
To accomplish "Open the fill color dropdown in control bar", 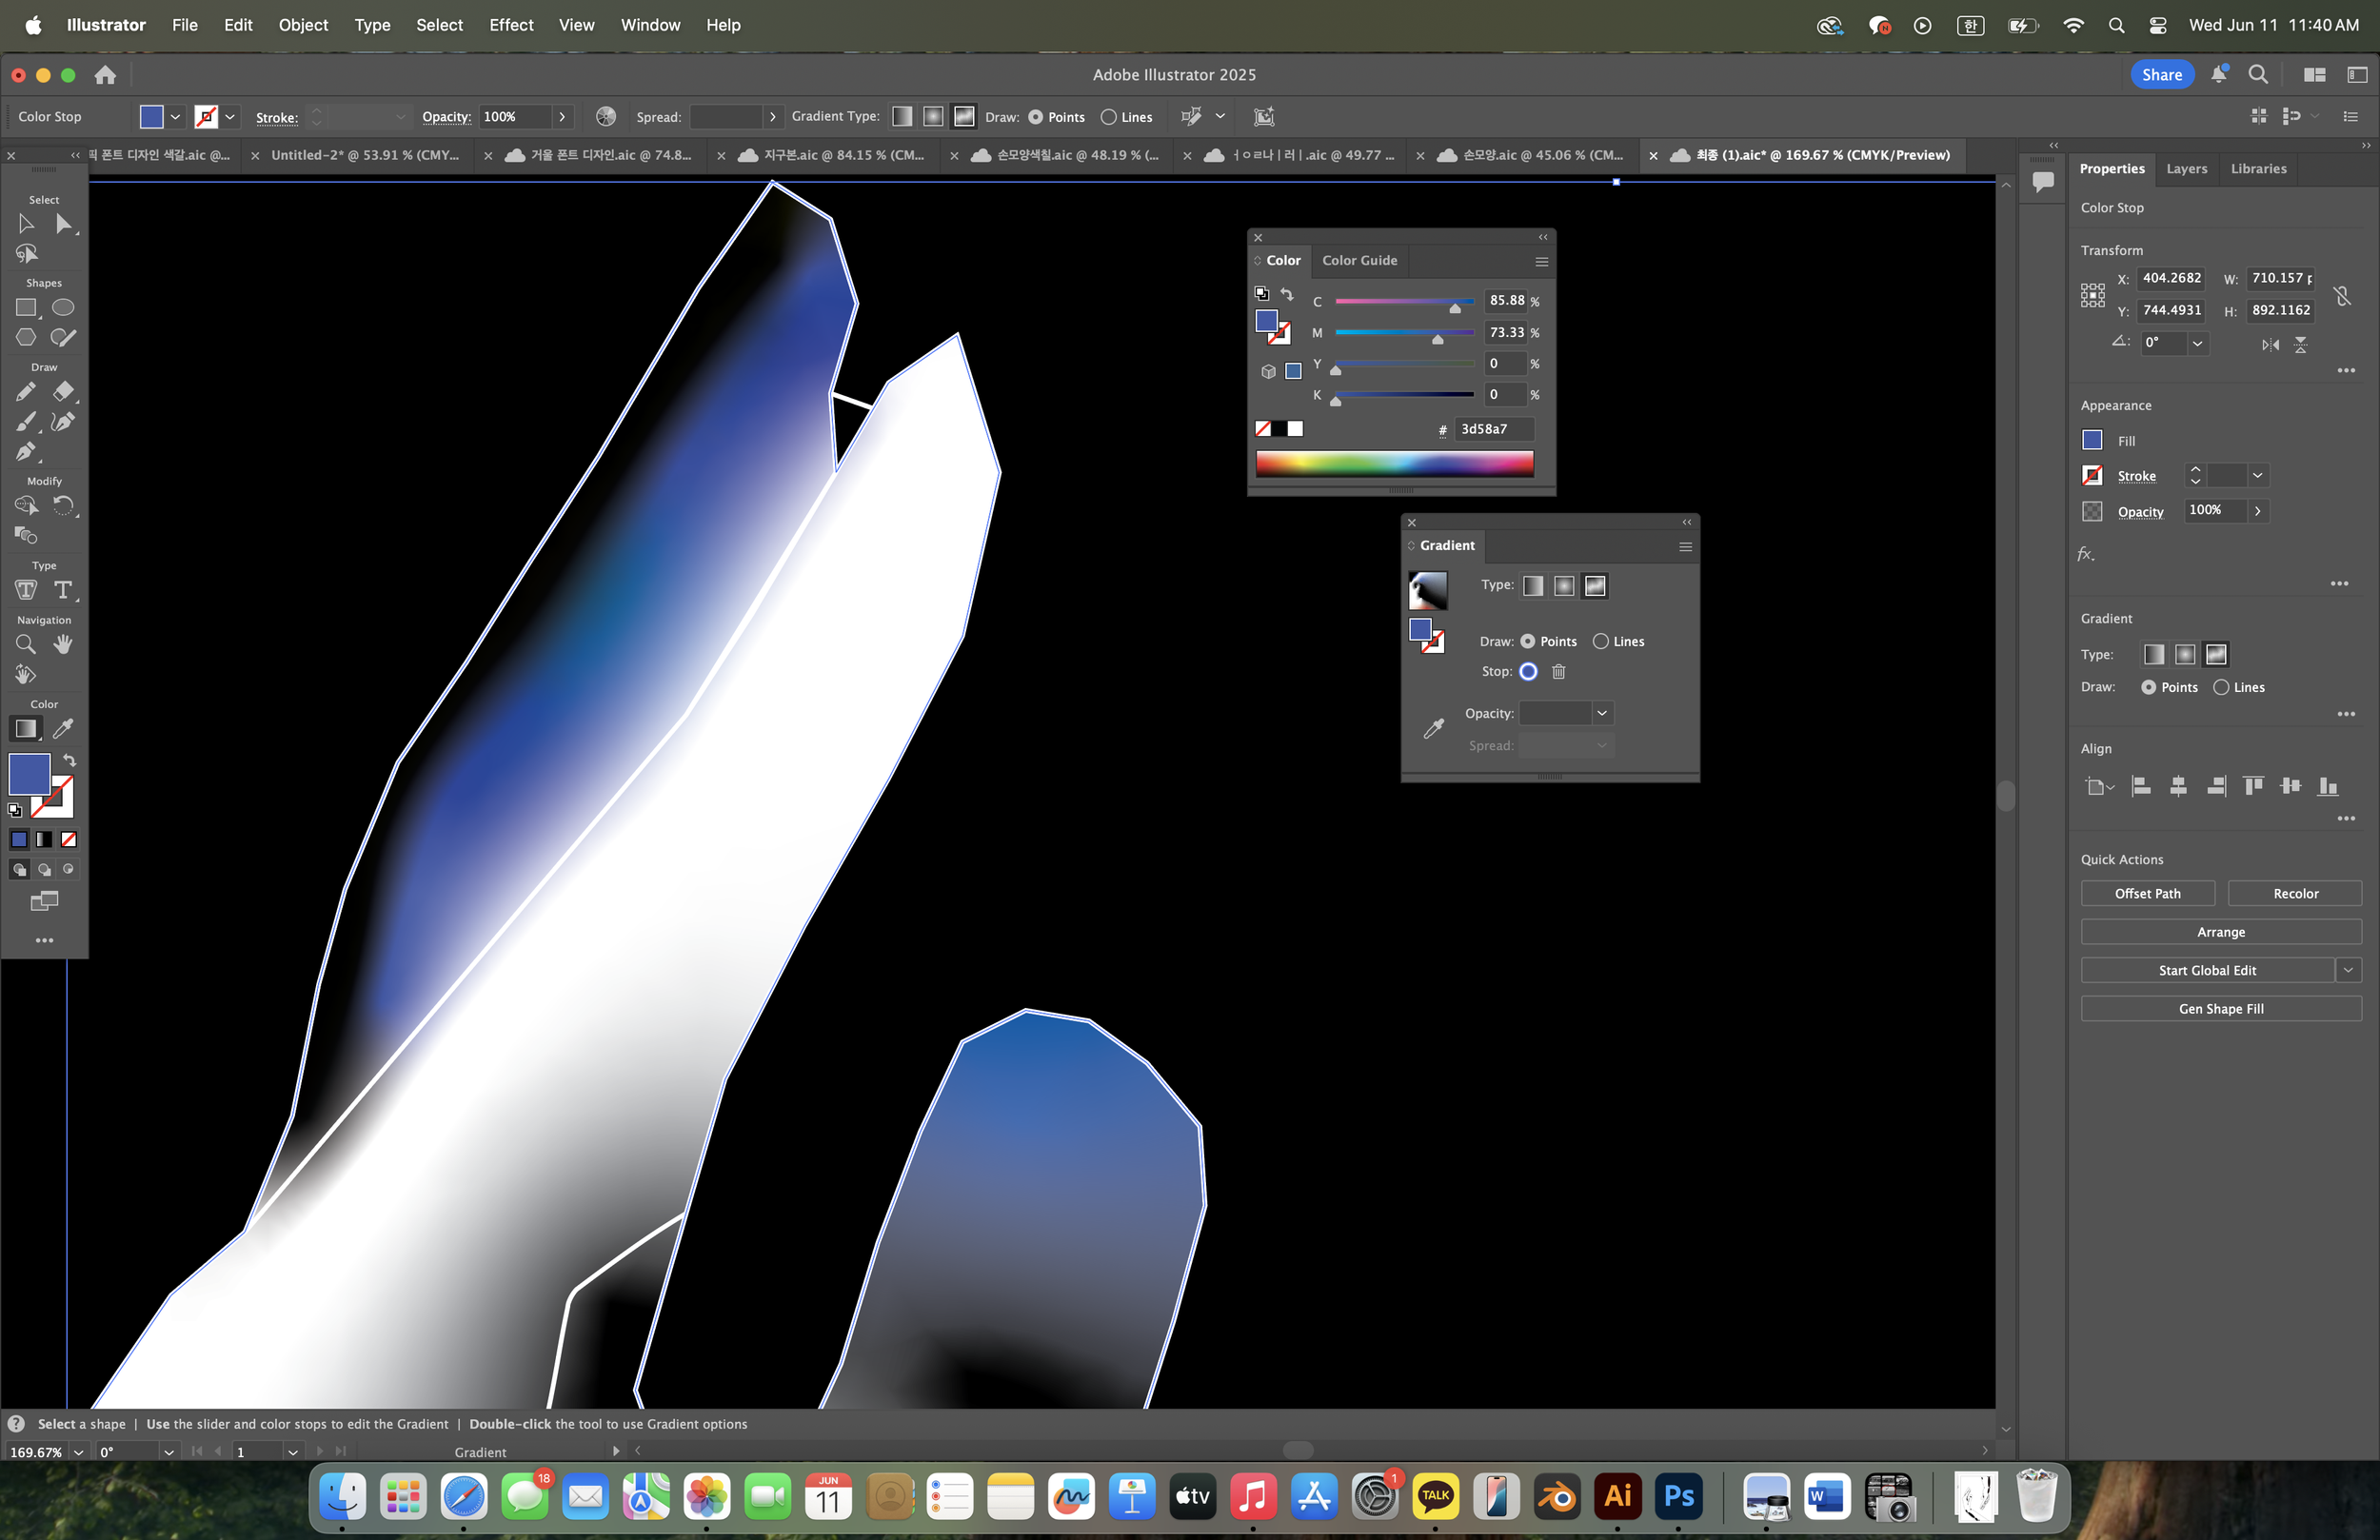I will (175, 117).
